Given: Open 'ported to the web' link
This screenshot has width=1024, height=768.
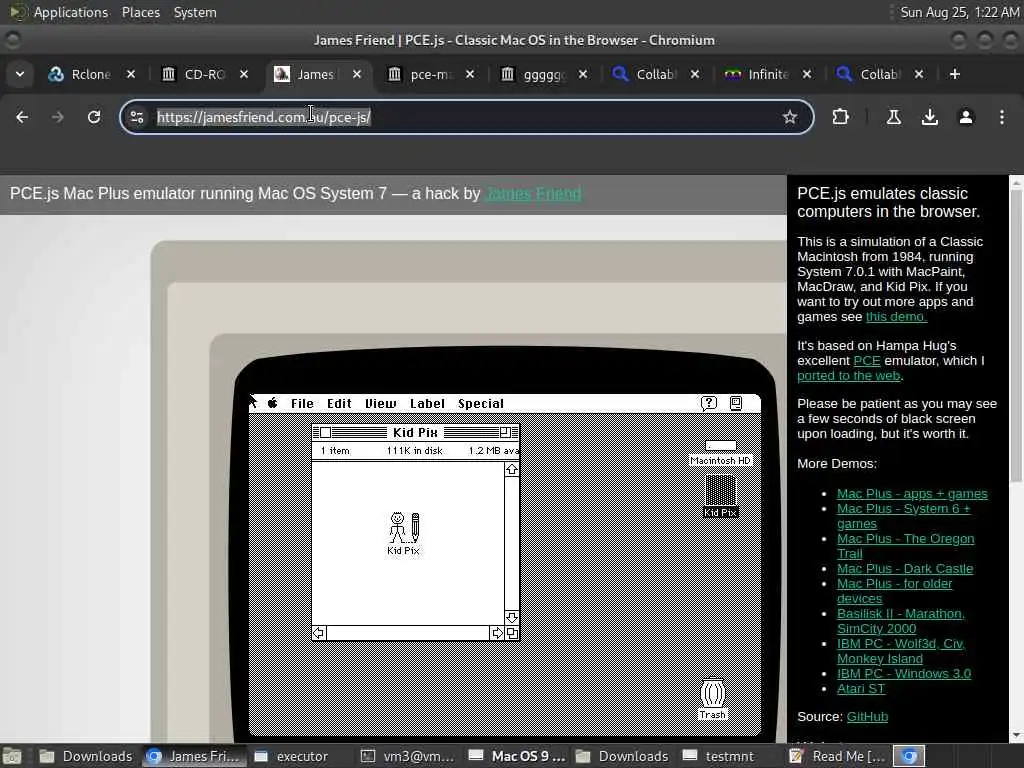Looking at the screenshot, I should point(848,376).
